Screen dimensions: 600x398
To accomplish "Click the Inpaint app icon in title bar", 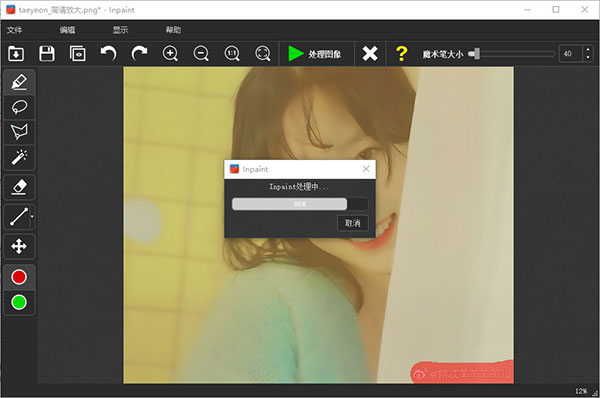I will point(11,10).
